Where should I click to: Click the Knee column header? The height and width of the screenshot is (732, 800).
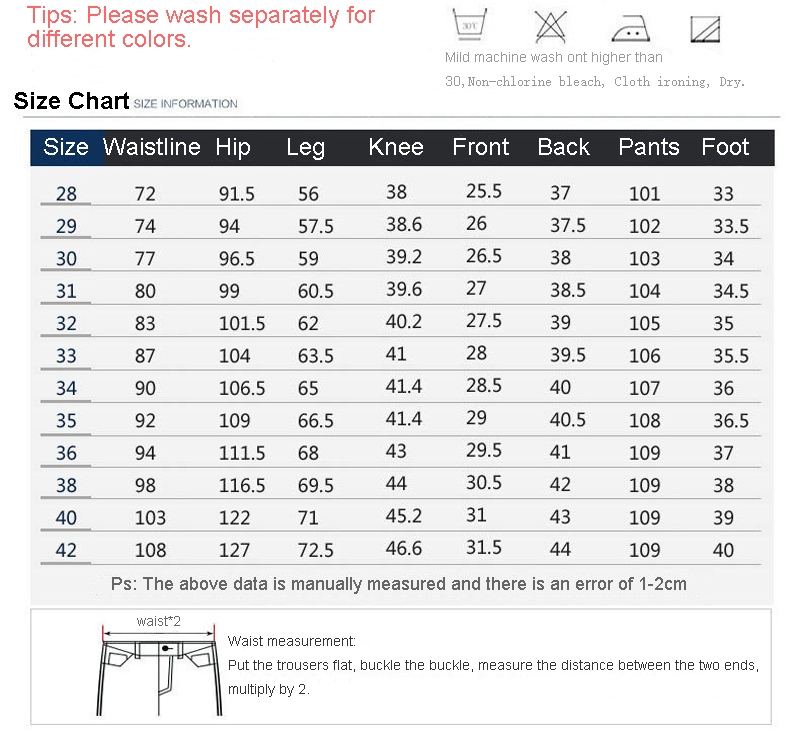tap(396, 147)
